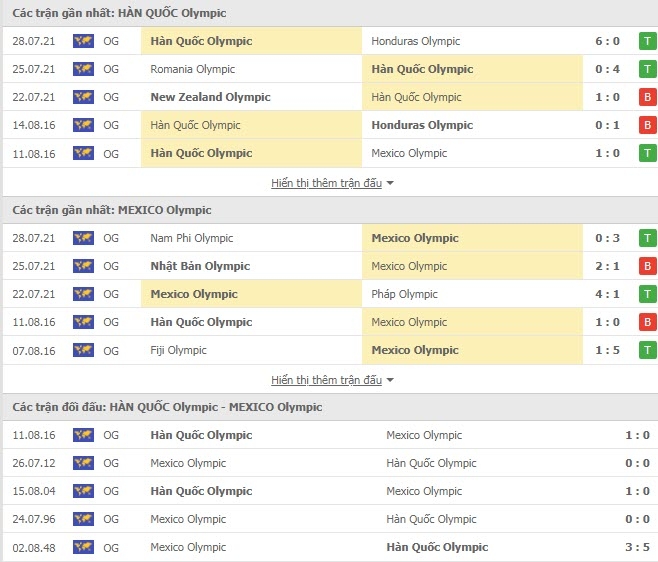Screen dimensions: 658x562
Task: Click the green T badge for Fiji Olympic match
Action: coord(648,350)
